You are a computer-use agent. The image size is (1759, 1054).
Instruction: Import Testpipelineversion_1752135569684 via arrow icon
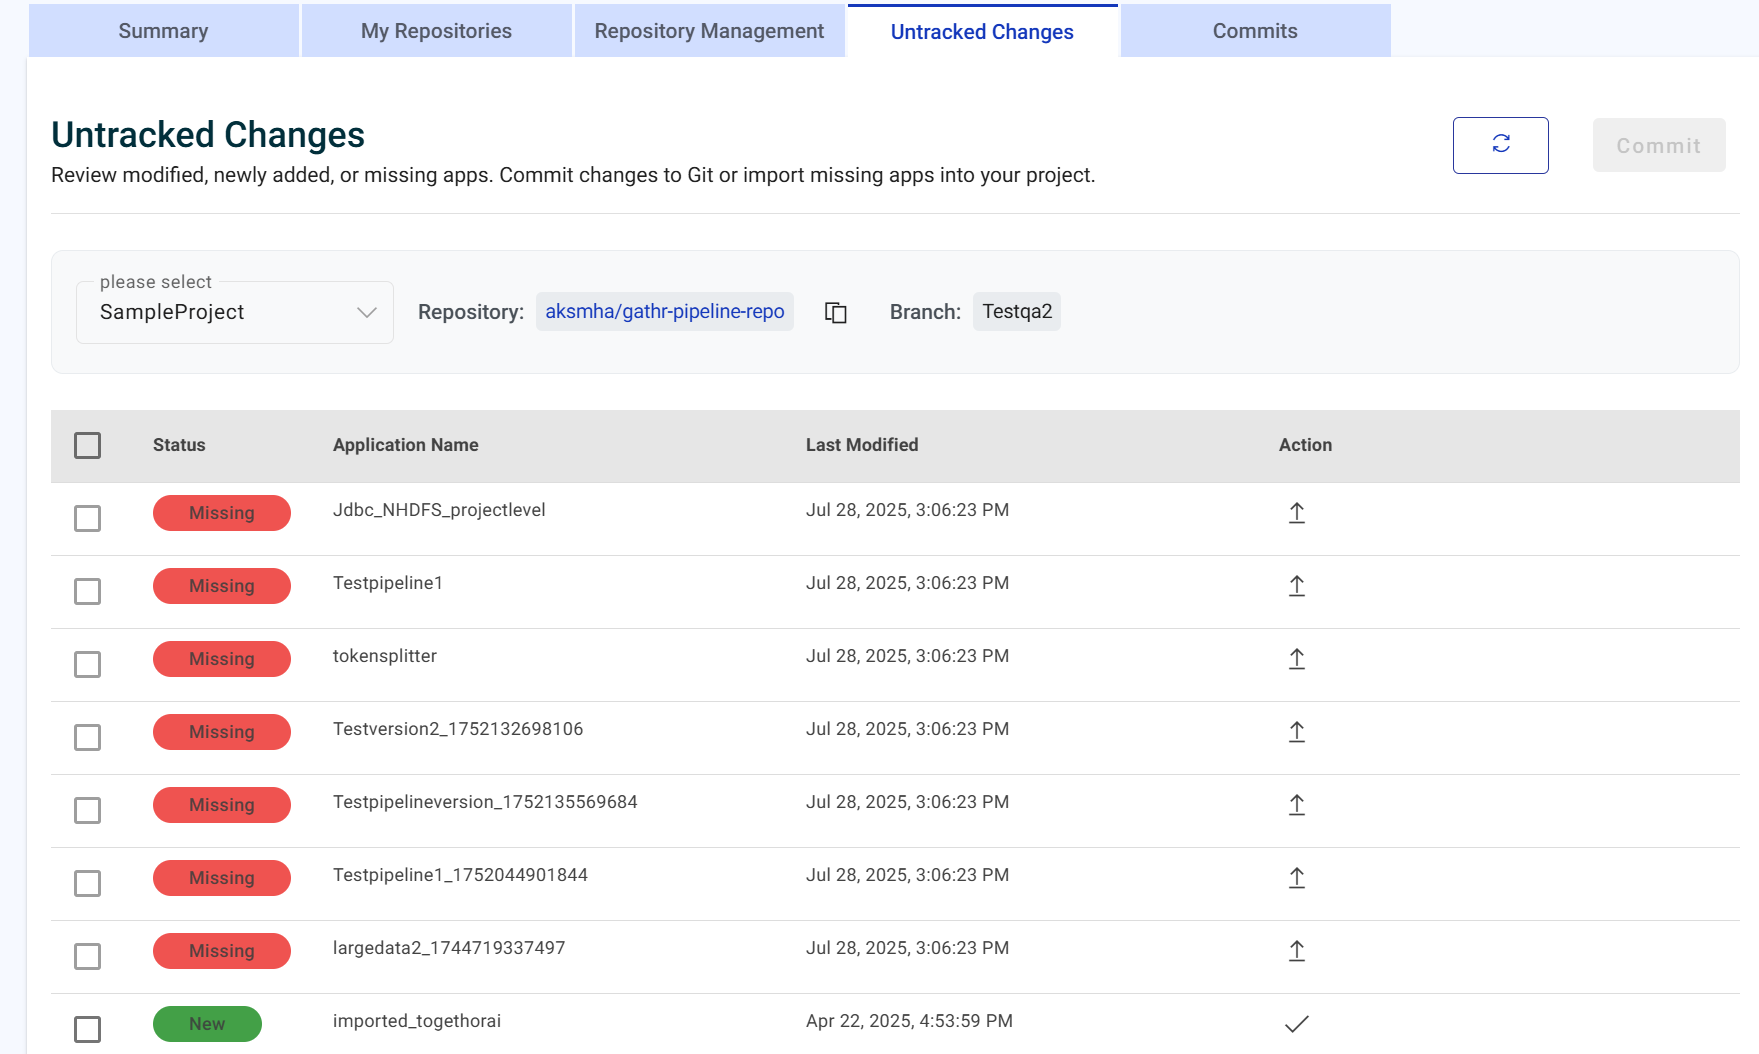(x=1296, y=805)
